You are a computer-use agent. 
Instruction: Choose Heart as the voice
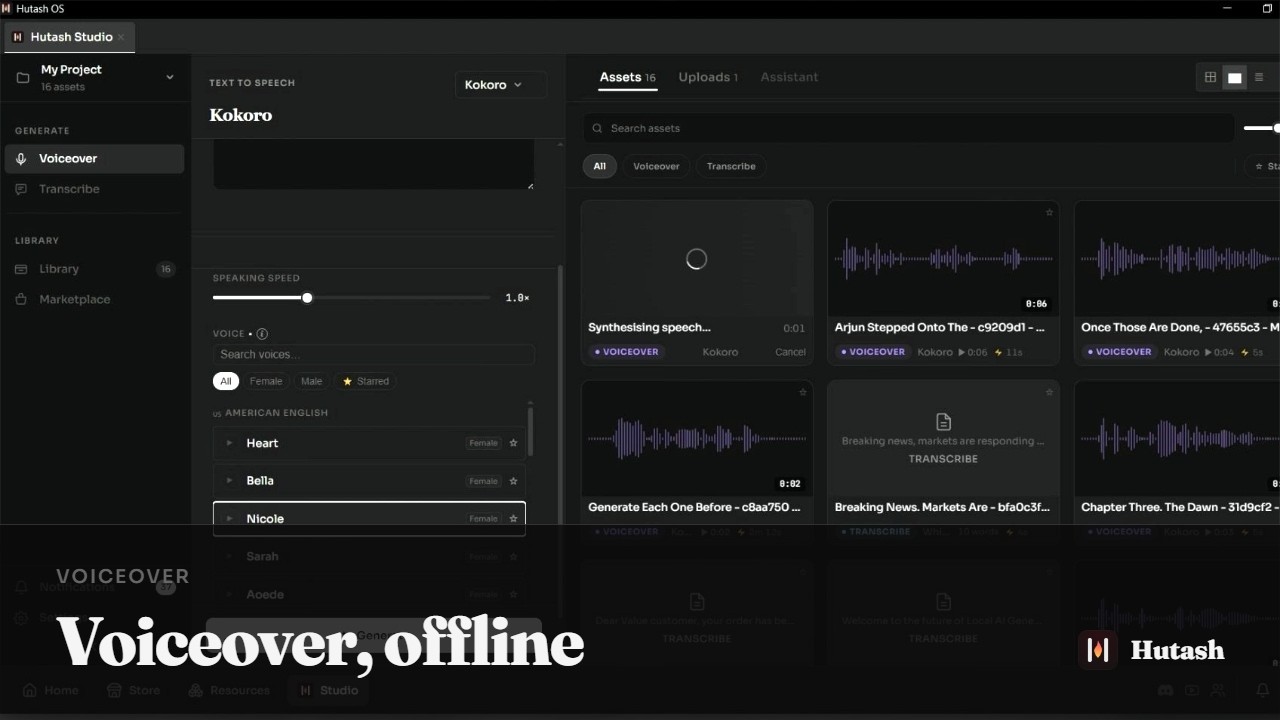(x=369, y=443)
